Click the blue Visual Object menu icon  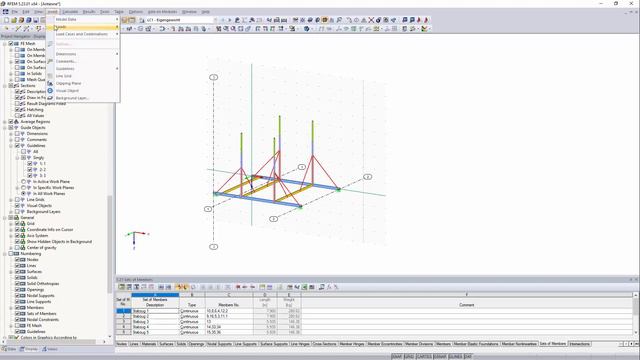point(50,91)
